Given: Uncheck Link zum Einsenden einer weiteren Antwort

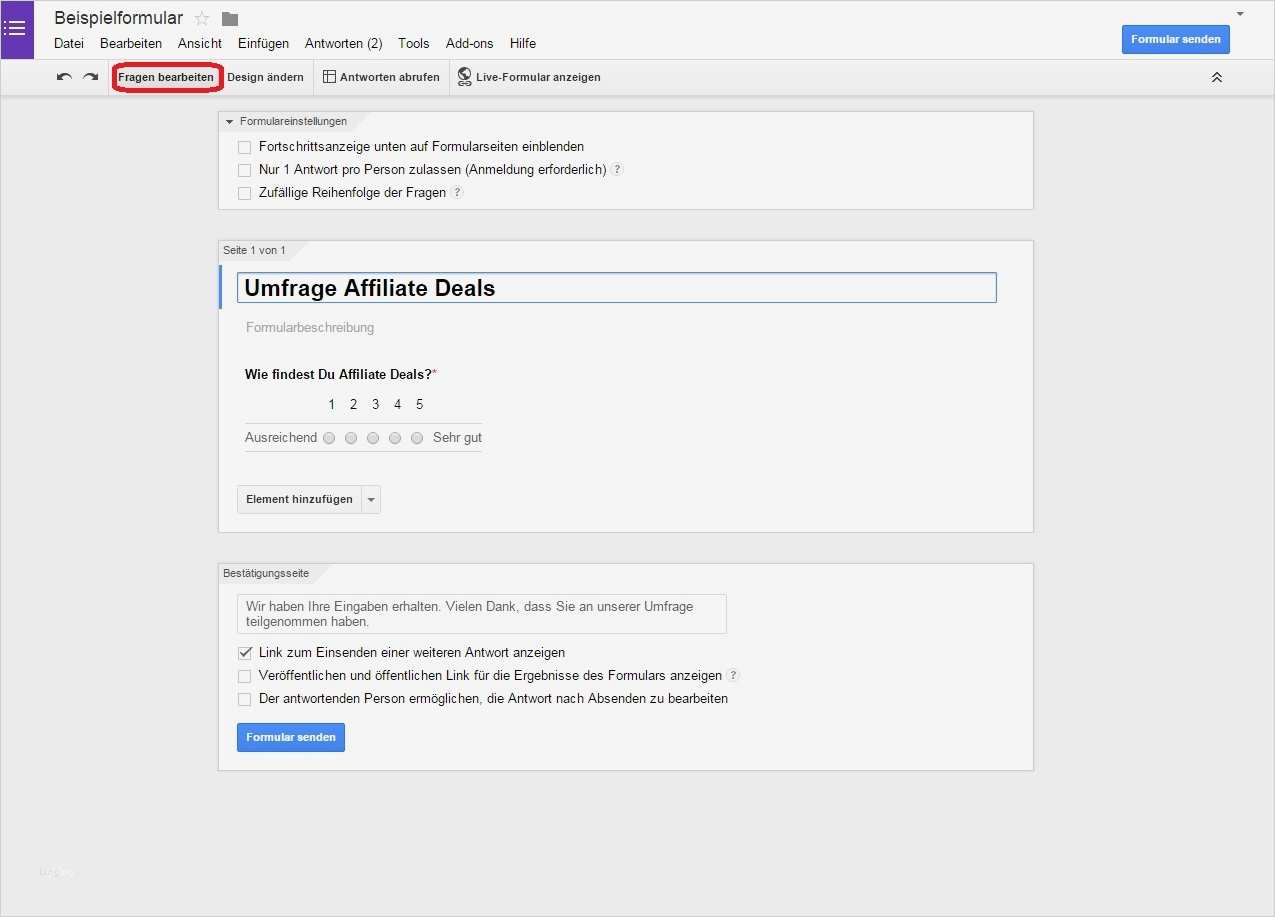Looking at the screenshot, I should click(244, 652).
